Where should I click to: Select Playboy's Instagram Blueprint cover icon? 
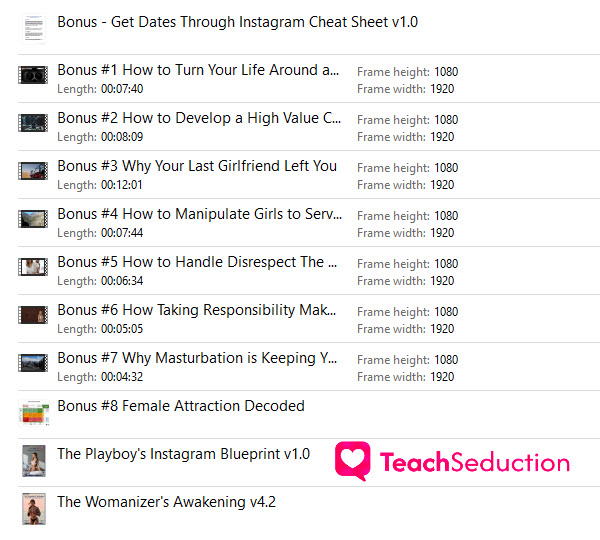pyautogui.click(x=34, y=461)
